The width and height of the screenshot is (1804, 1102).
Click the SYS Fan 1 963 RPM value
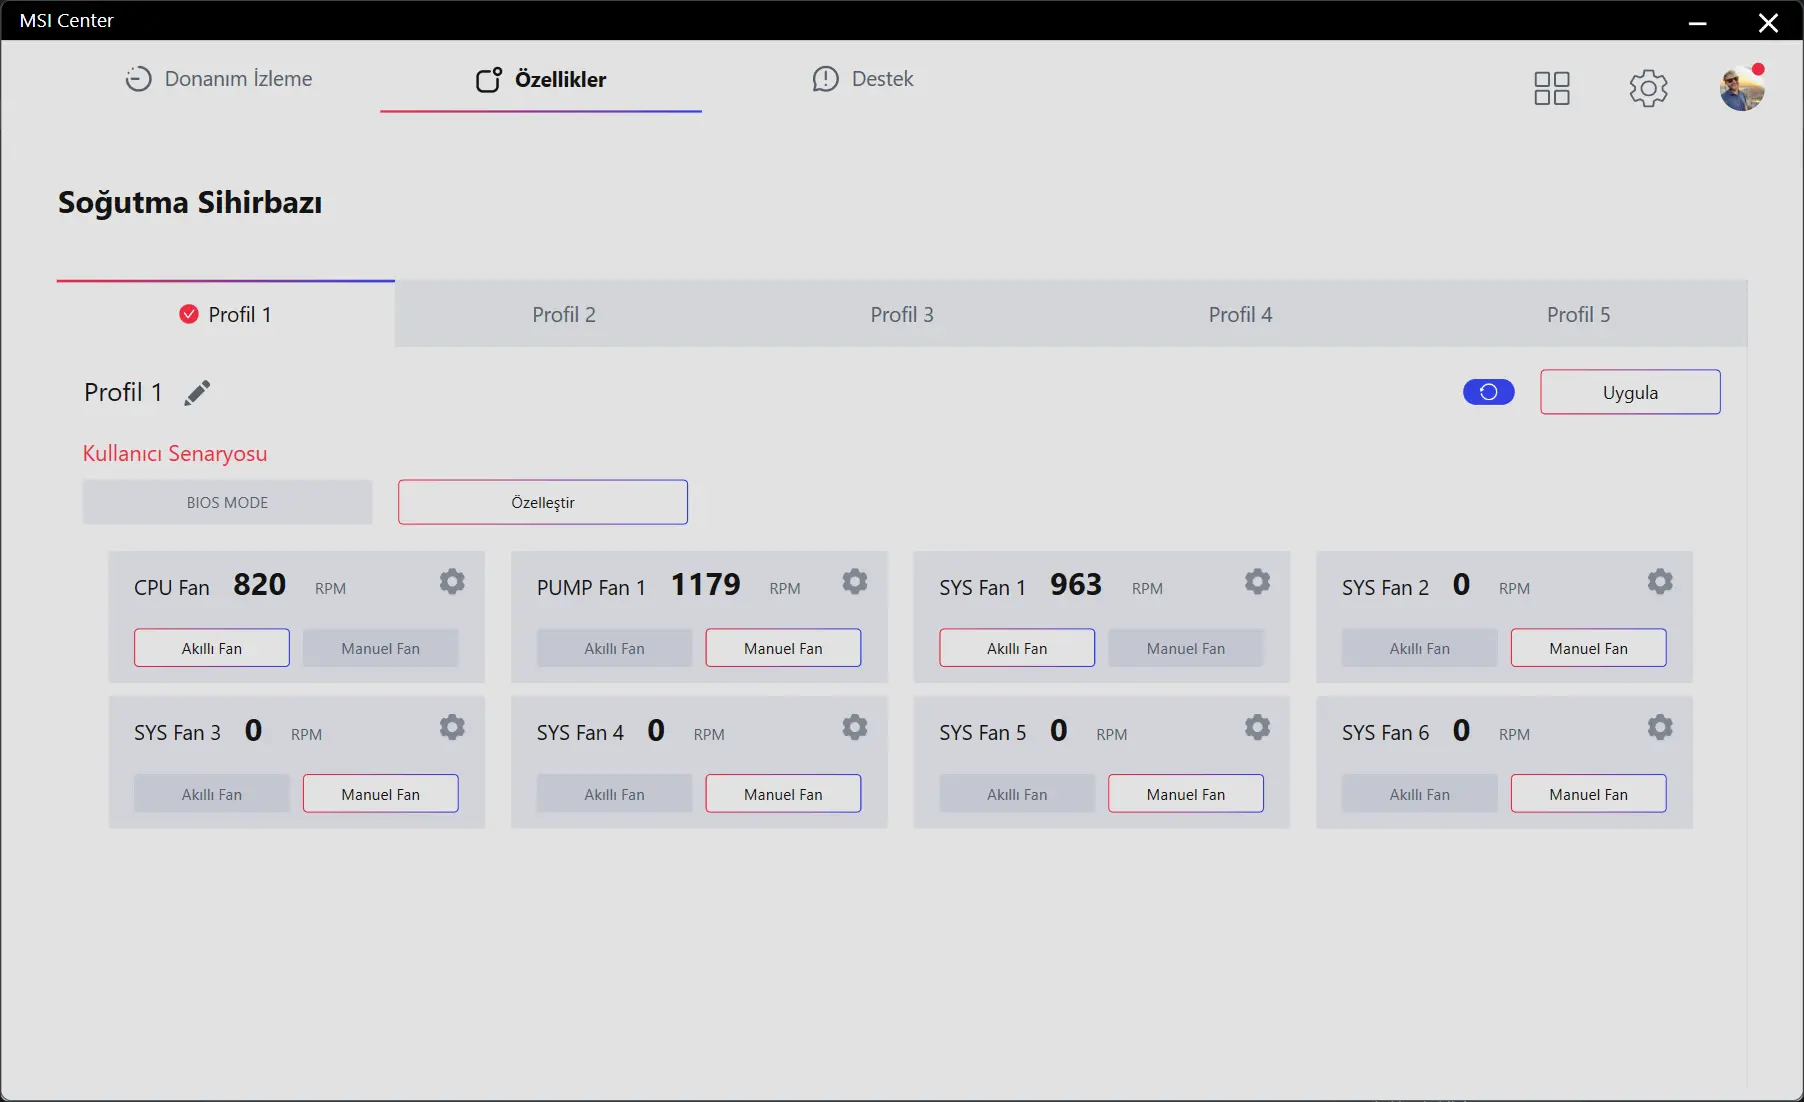(x=1076, y=584)
